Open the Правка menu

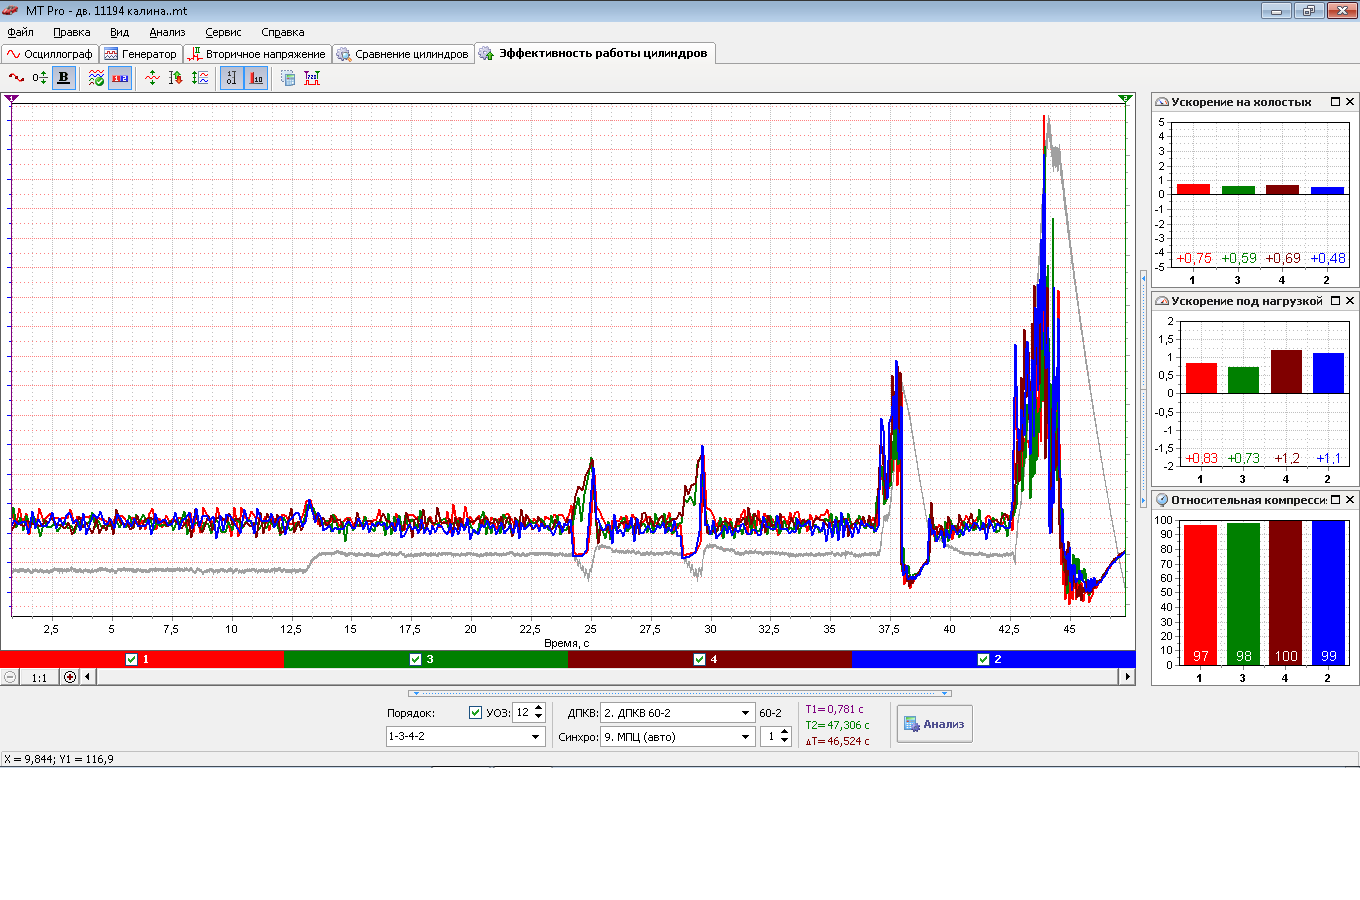pyautogui.click(x=72, y=32)
